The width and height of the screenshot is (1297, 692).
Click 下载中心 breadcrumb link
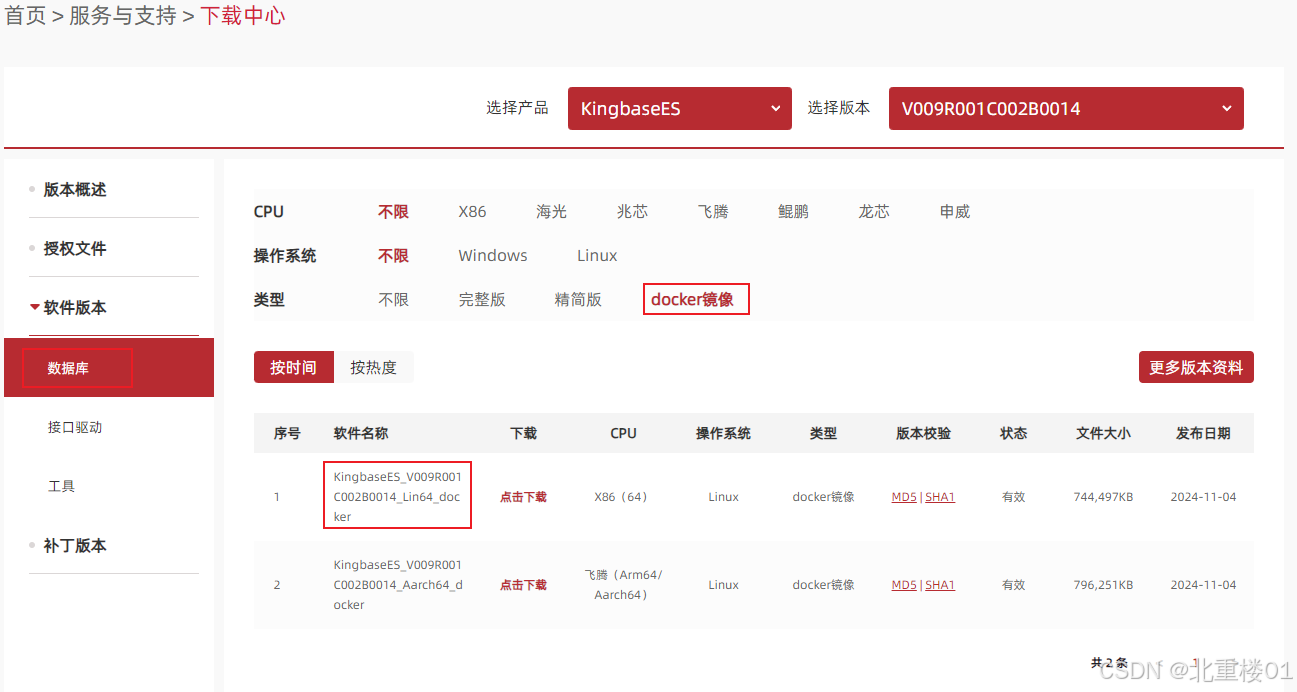coord(243,15)
